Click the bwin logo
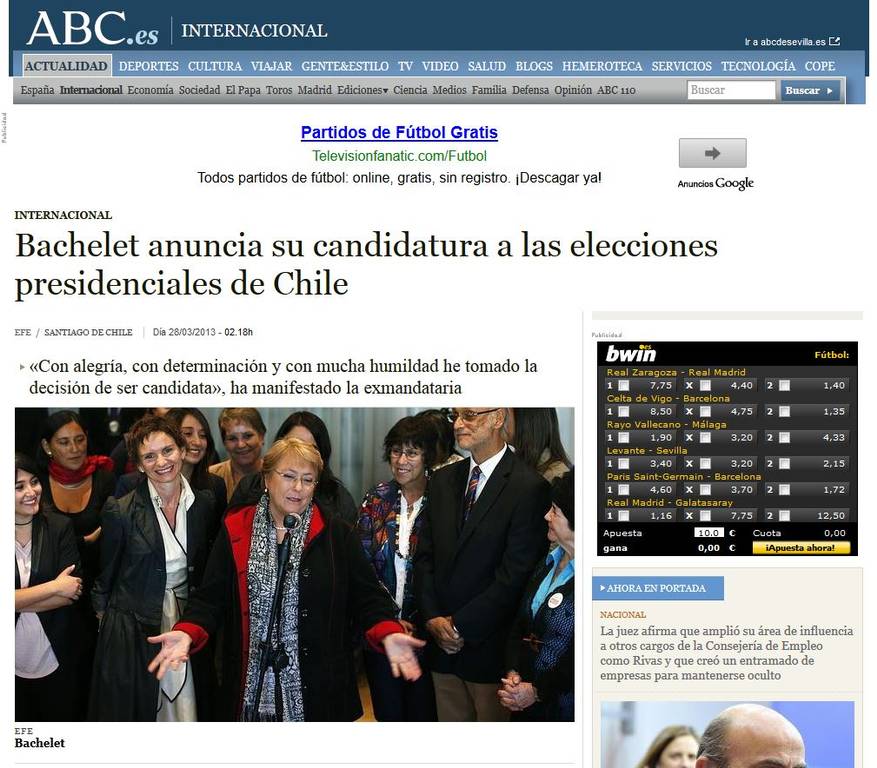The image size is (877, 768). (630, 354)
